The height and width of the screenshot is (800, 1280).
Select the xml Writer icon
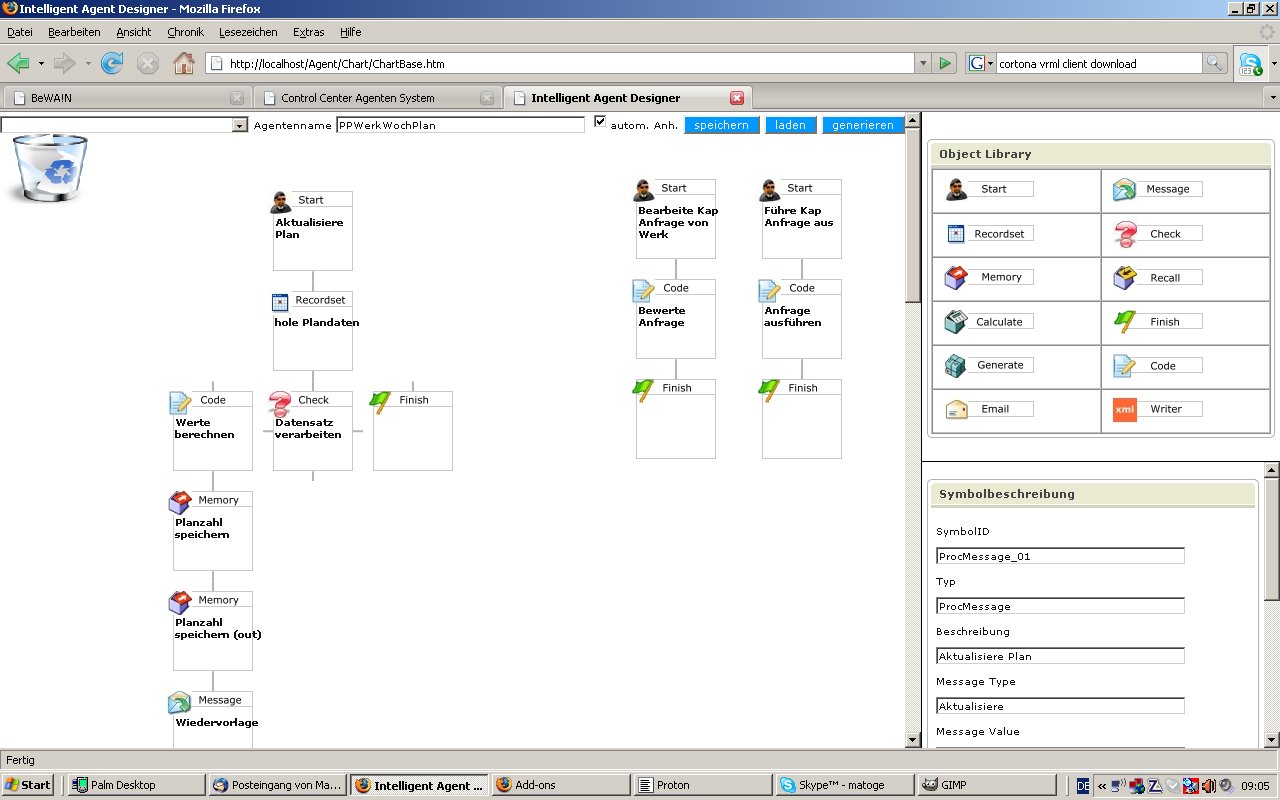(x=1125, y=409)
